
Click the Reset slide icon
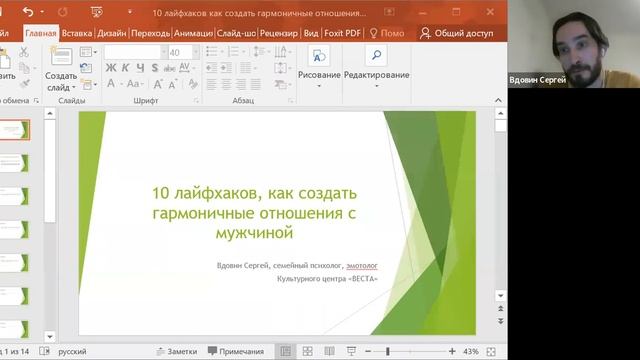pyautogui.click(x=86, y=68)
